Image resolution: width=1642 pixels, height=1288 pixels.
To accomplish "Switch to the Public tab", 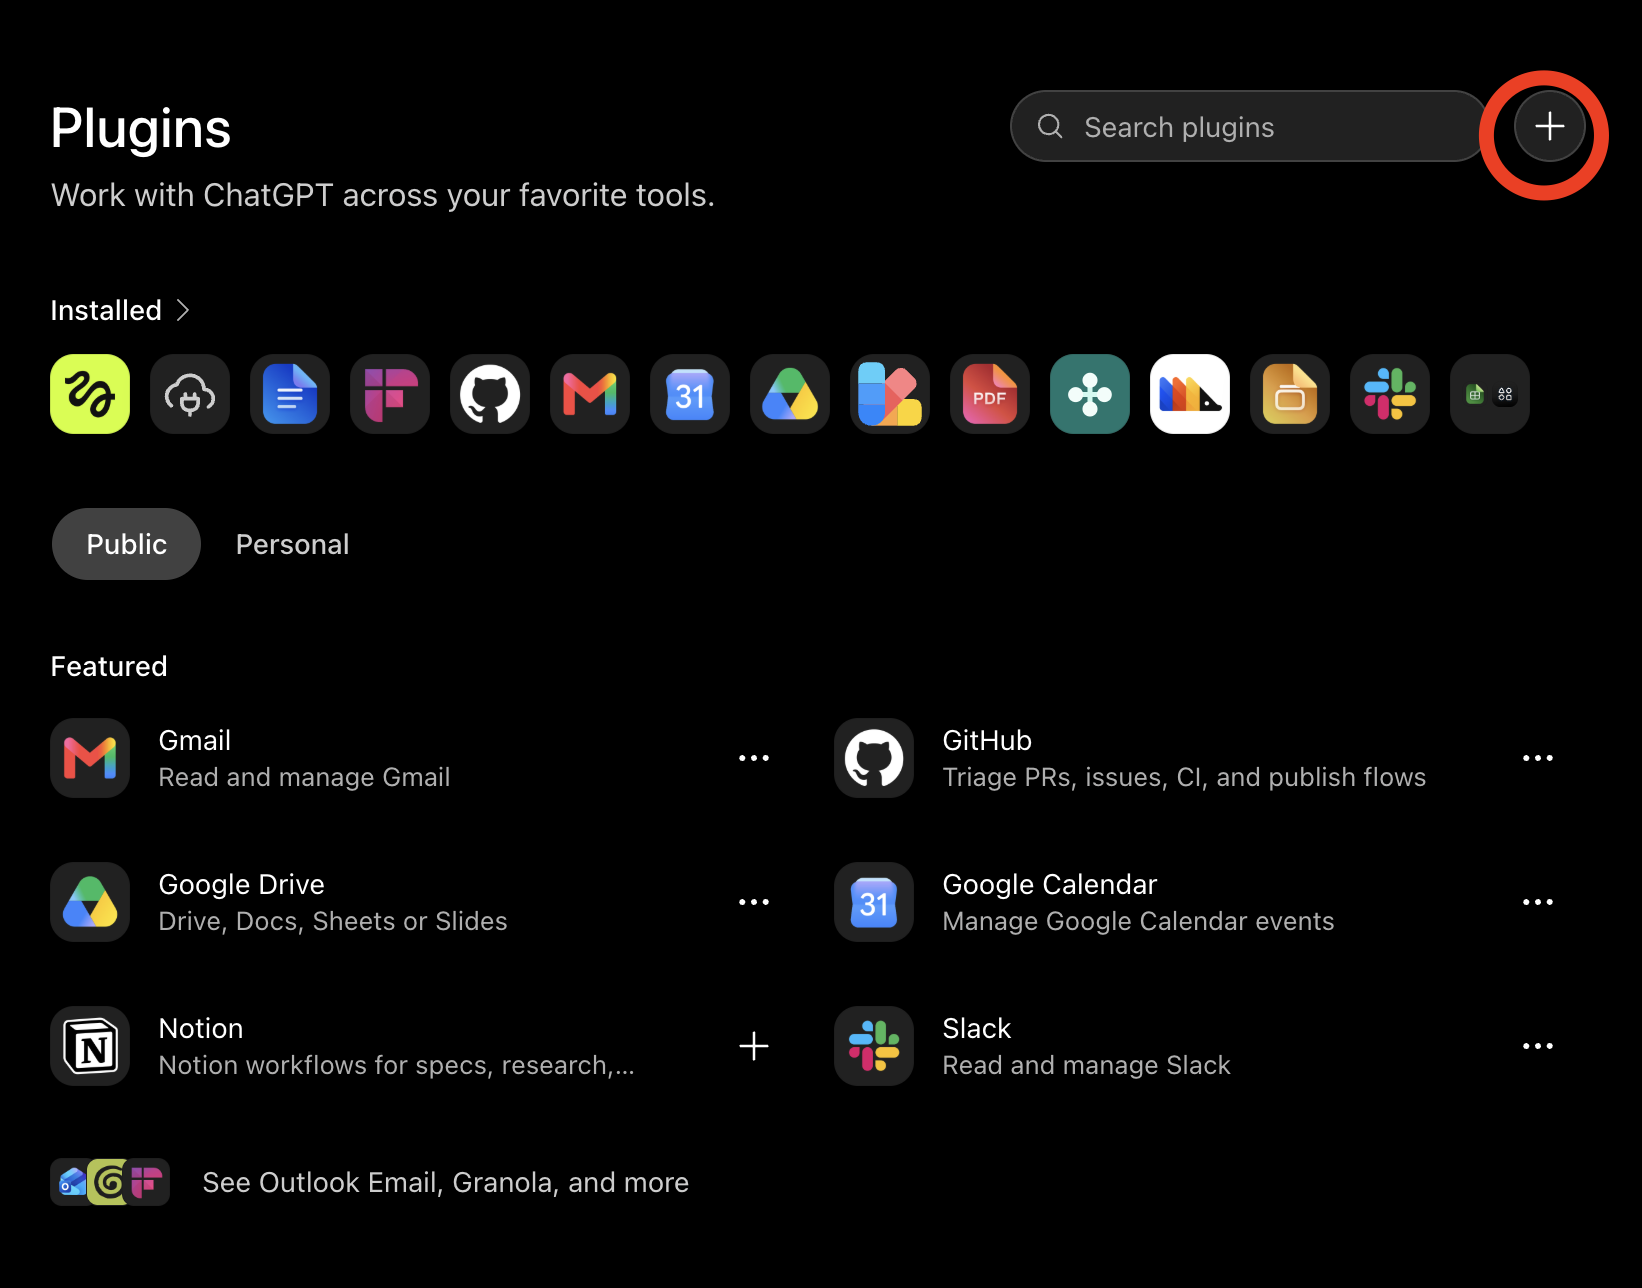I will click(x=126, y=544).
